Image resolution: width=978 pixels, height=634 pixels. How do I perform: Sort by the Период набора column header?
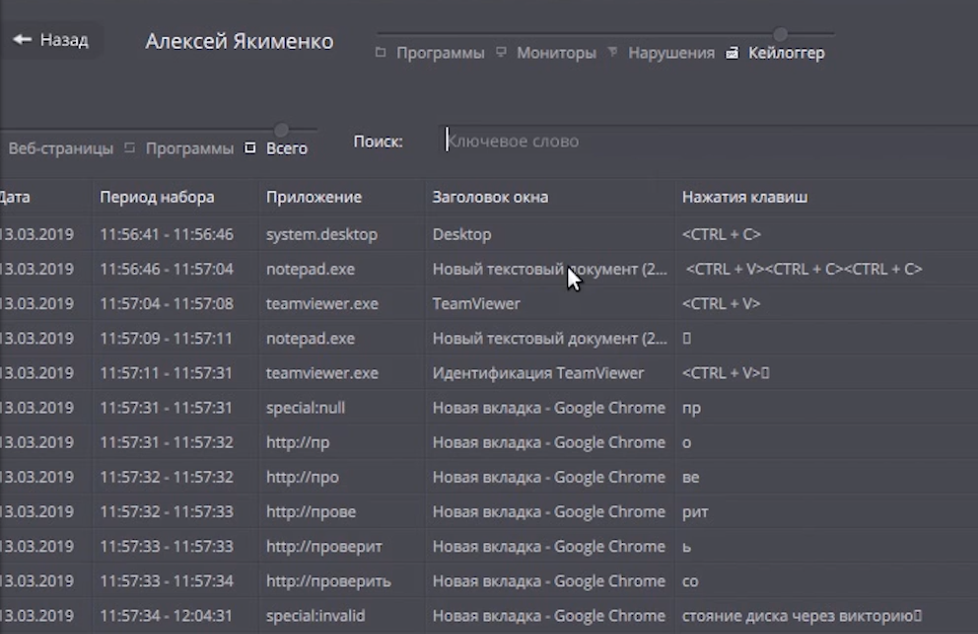(157, 197)
